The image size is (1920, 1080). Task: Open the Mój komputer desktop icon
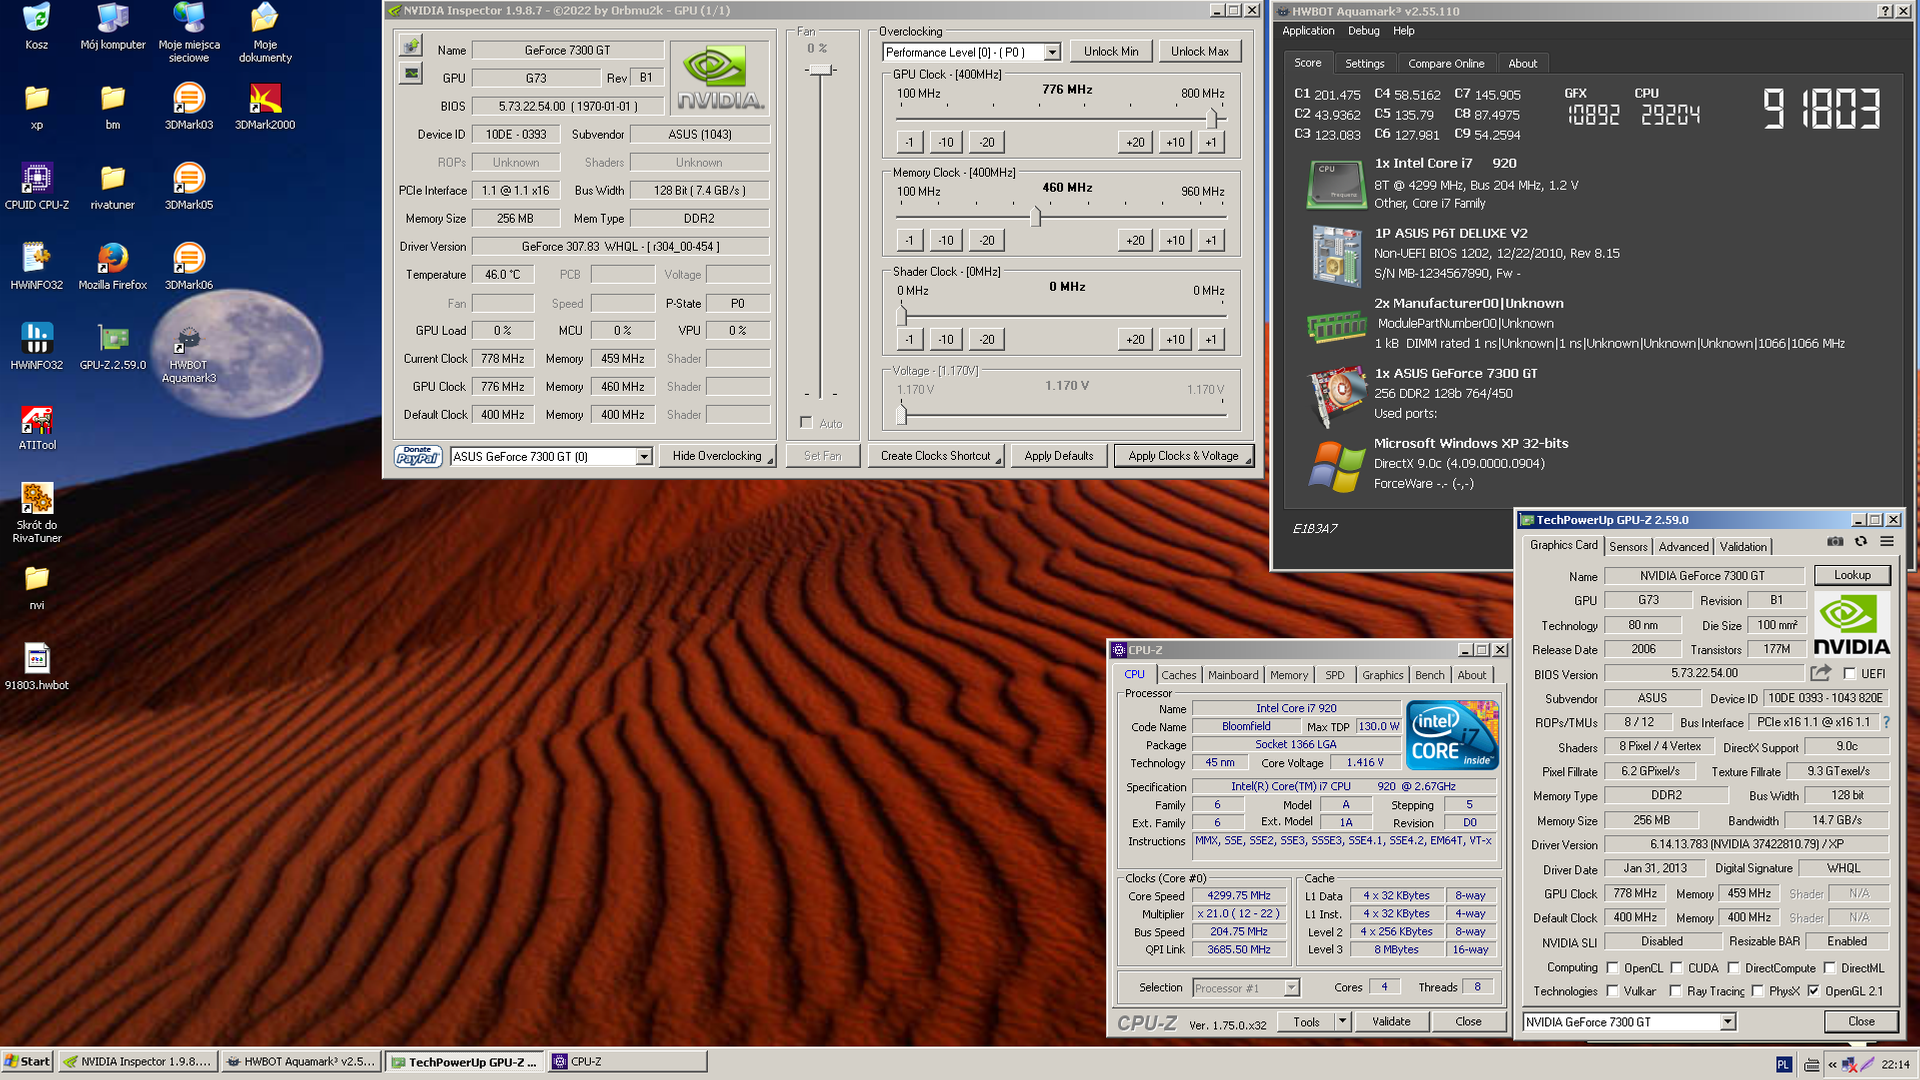point(113,26)
